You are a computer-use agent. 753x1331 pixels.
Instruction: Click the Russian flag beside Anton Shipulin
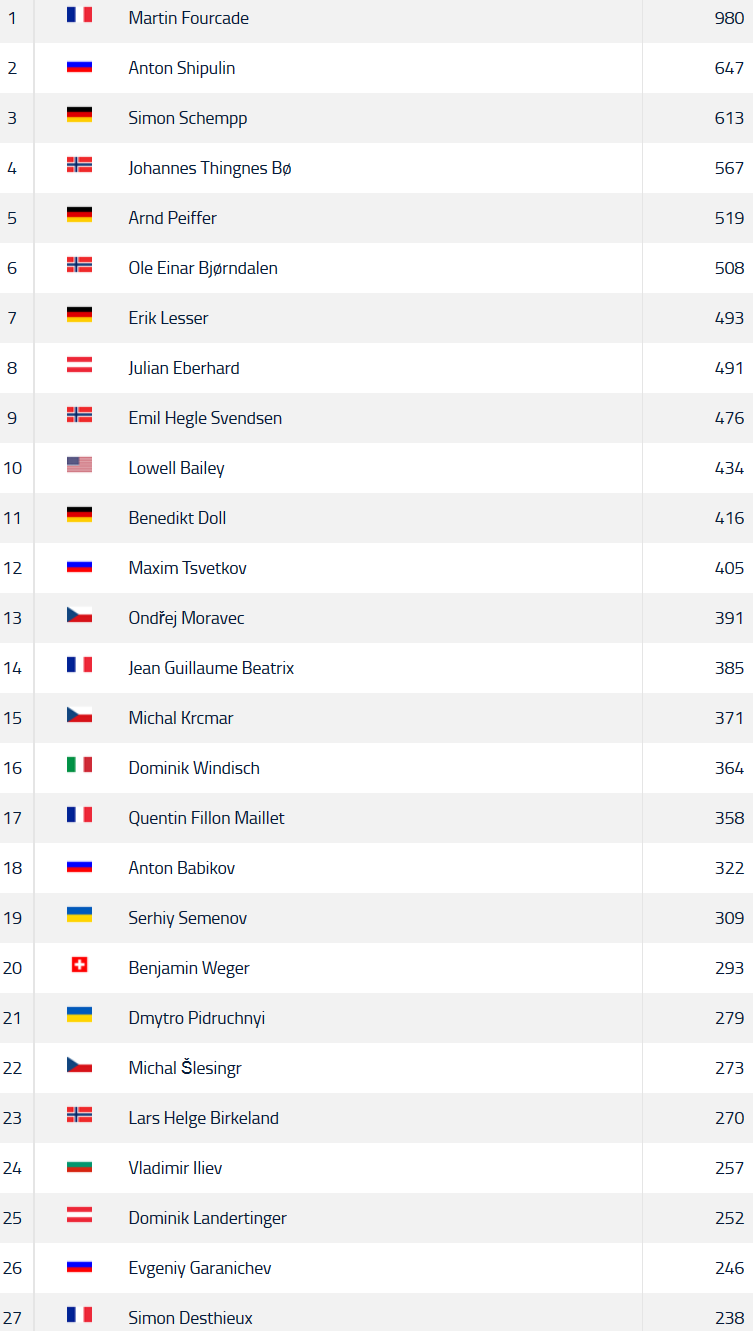(79, 65)
